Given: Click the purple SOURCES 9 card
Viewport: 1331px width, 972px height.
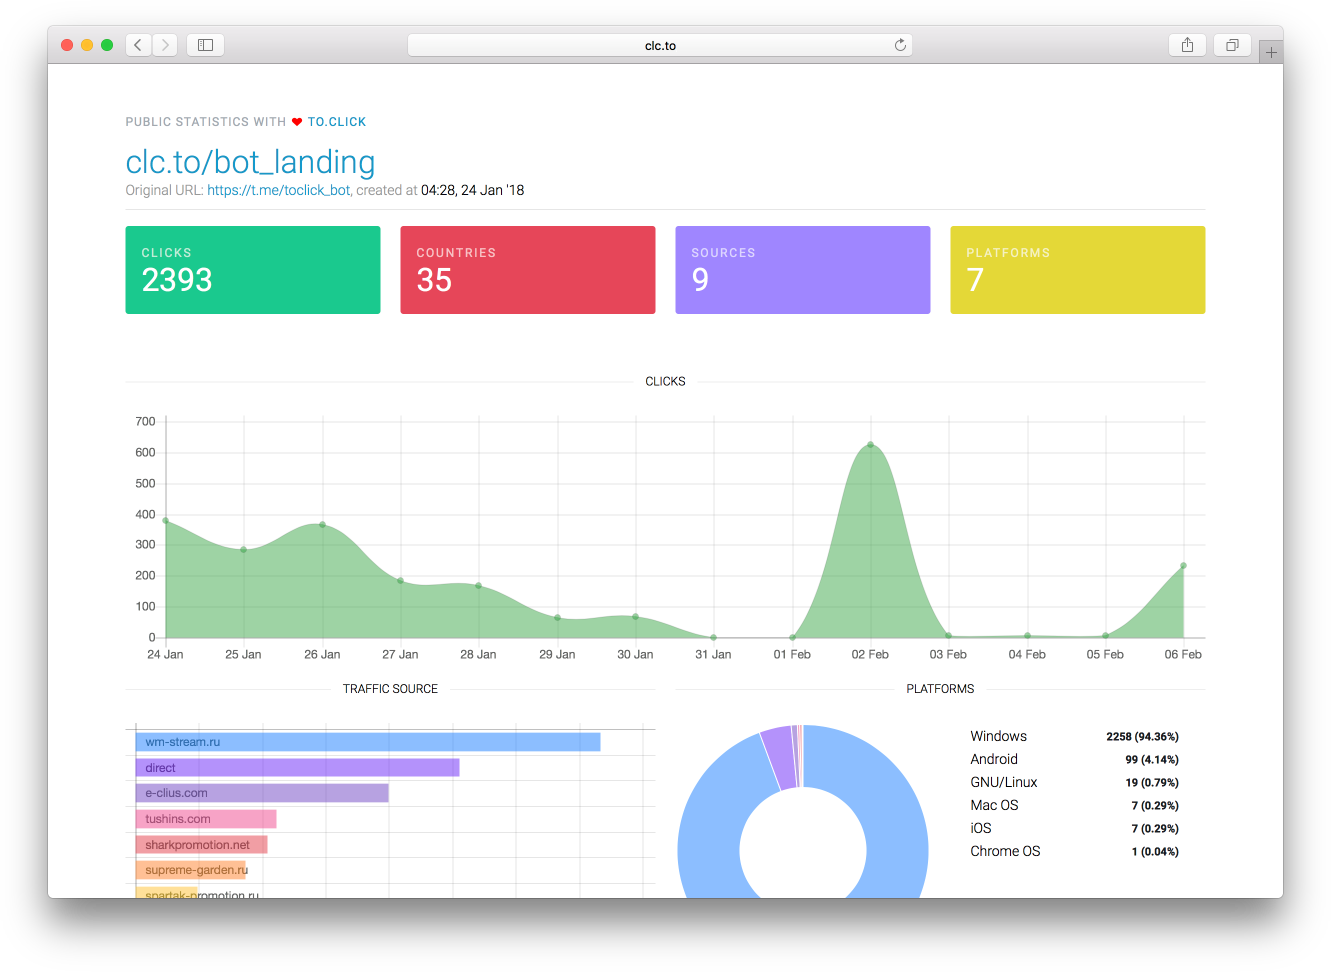Looking at the screenshot, I should 803,270.
